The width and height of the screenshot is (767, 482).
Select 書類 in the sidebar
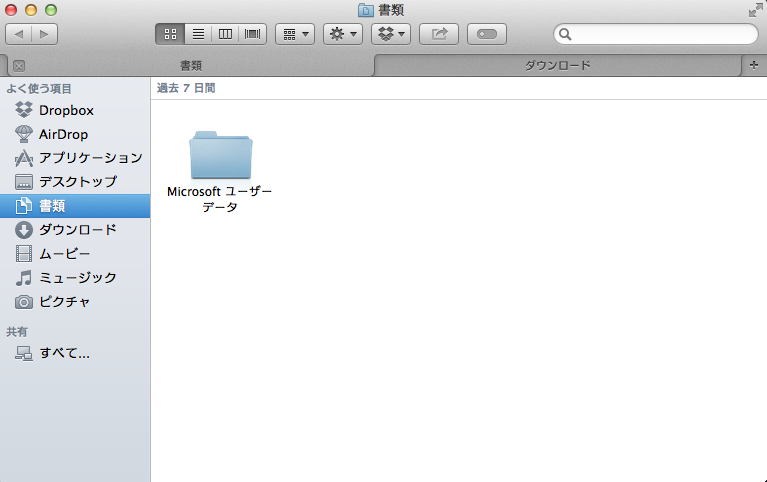pos(75,206)
